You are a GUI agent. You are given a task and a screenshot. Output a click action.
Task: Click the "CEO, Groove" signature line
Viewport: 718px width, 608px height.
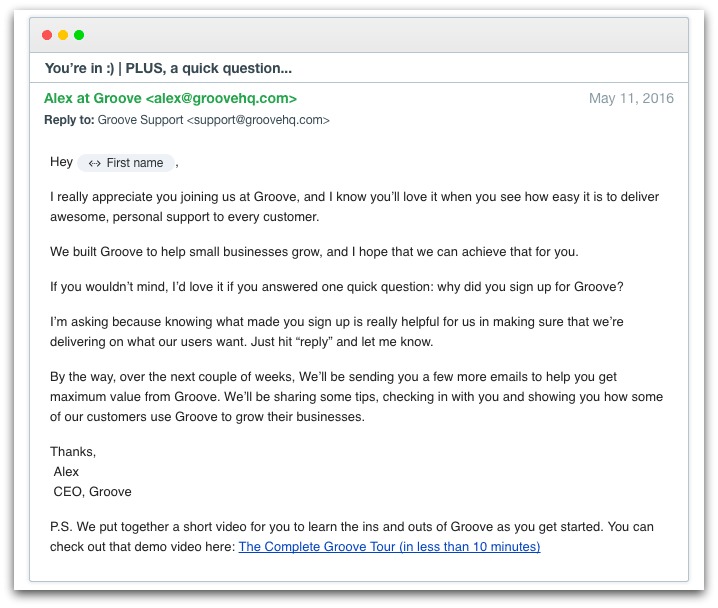pos(93,492)
